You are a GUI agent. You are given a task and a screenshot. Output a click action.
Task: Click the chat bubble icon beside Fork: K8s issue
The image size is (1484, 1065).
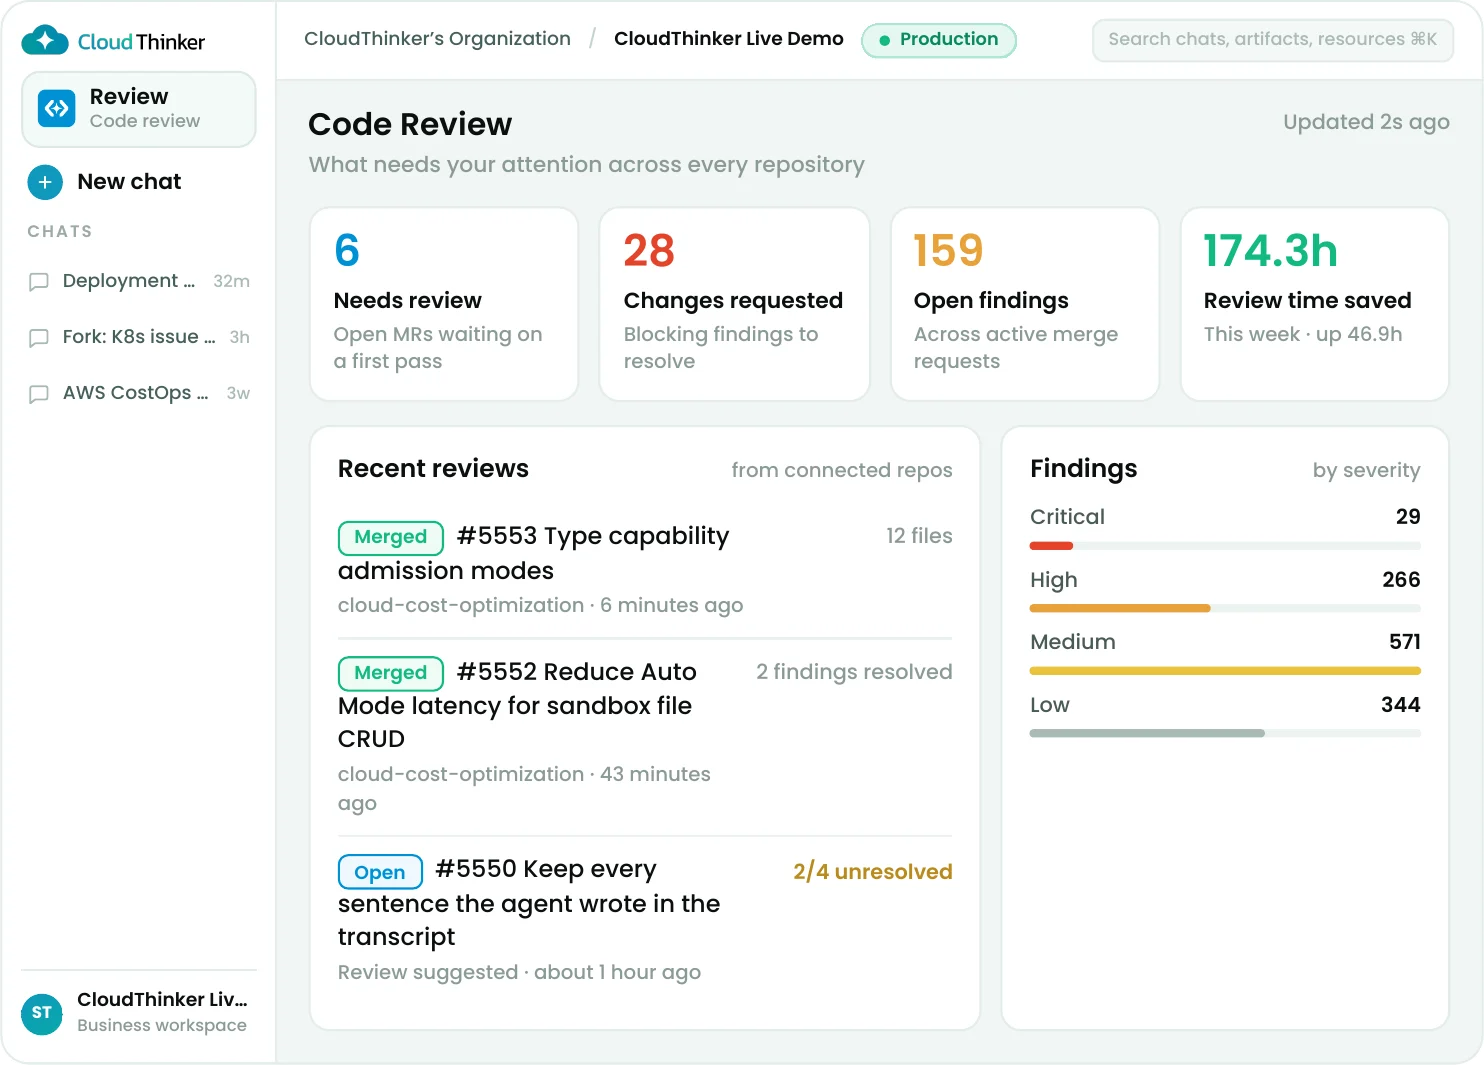tap(39, 338)
